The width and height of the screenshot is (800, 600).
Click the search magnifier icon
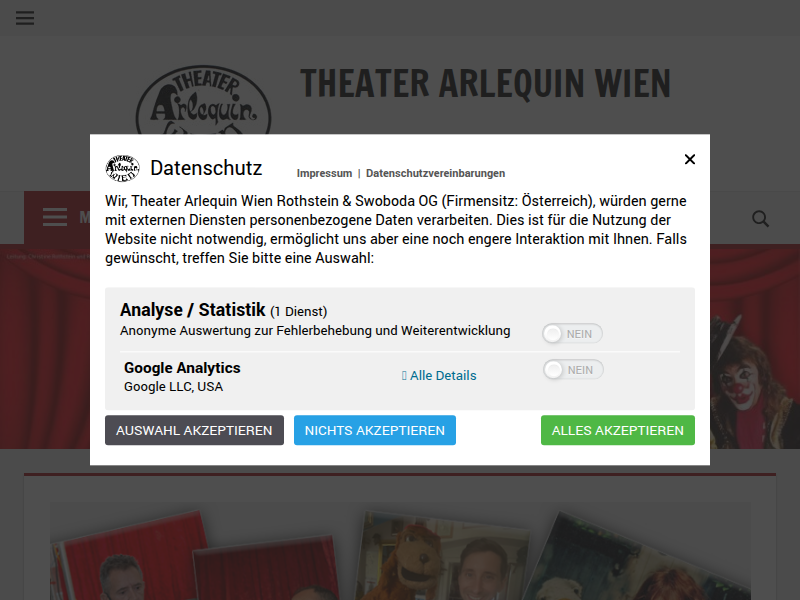[760, 219]
